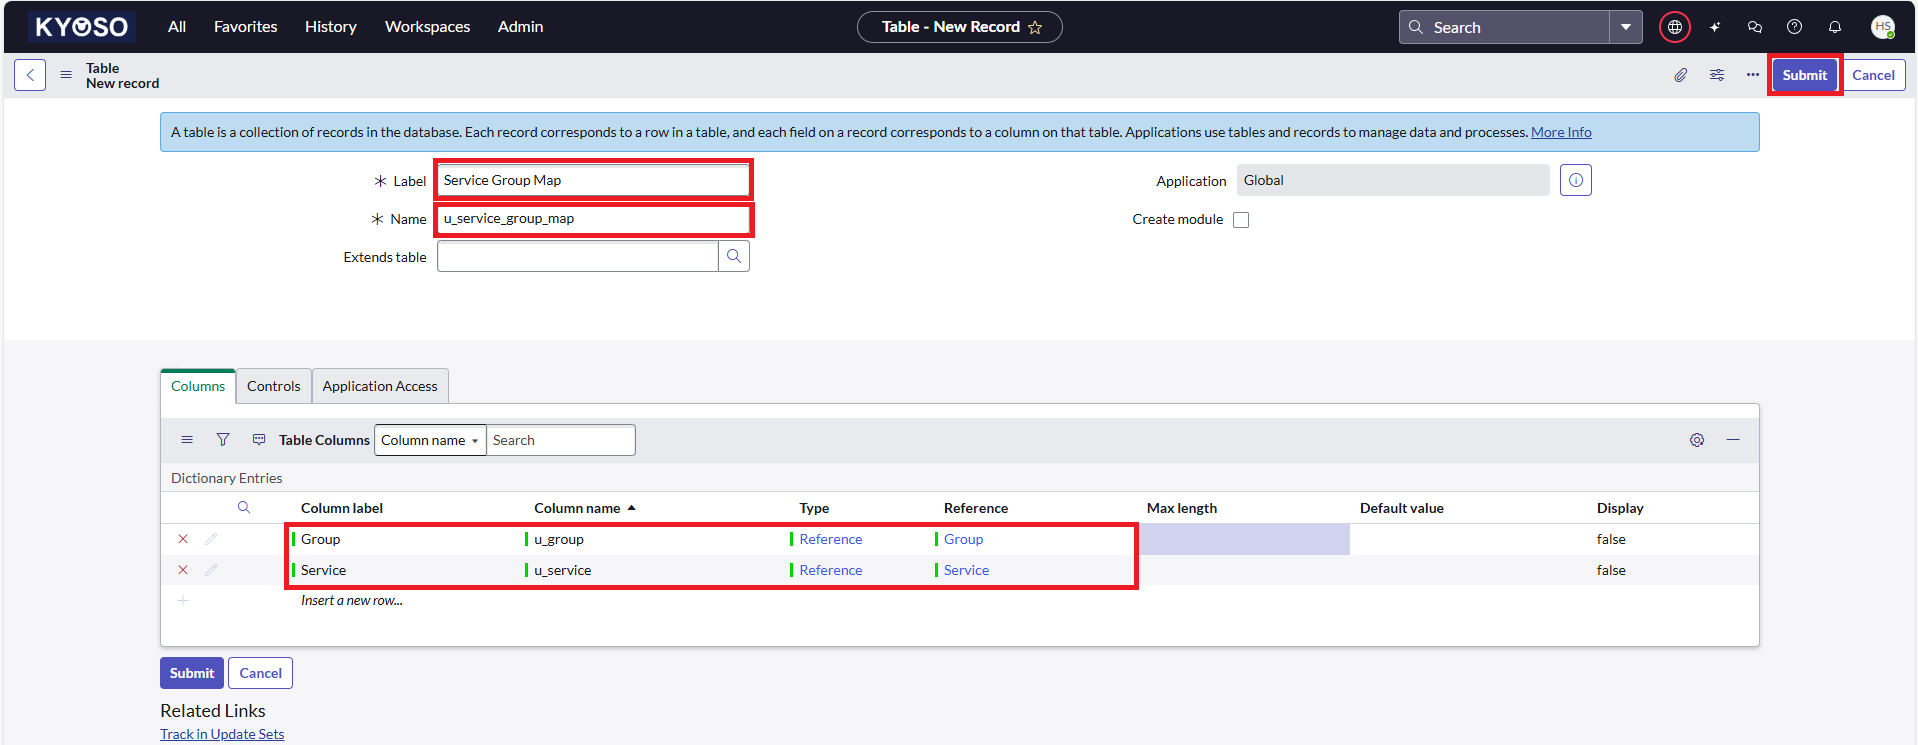1918x745 pixels.
Task: Open the help question mark icon
Action: pyautogui.click(x=1795, y=27)
